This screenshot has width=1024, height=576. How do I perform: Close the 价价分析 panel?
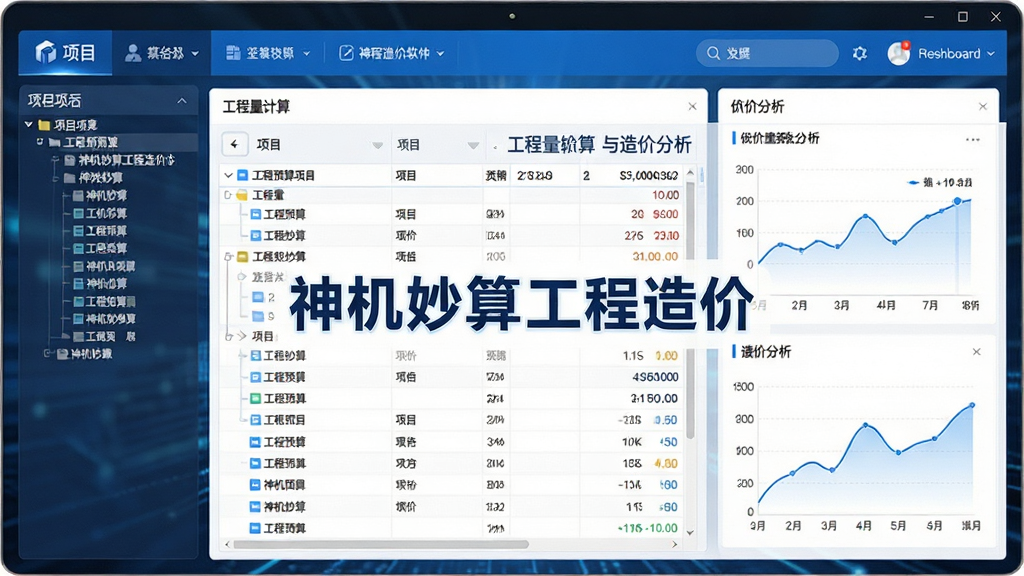(x=983, y=106)
